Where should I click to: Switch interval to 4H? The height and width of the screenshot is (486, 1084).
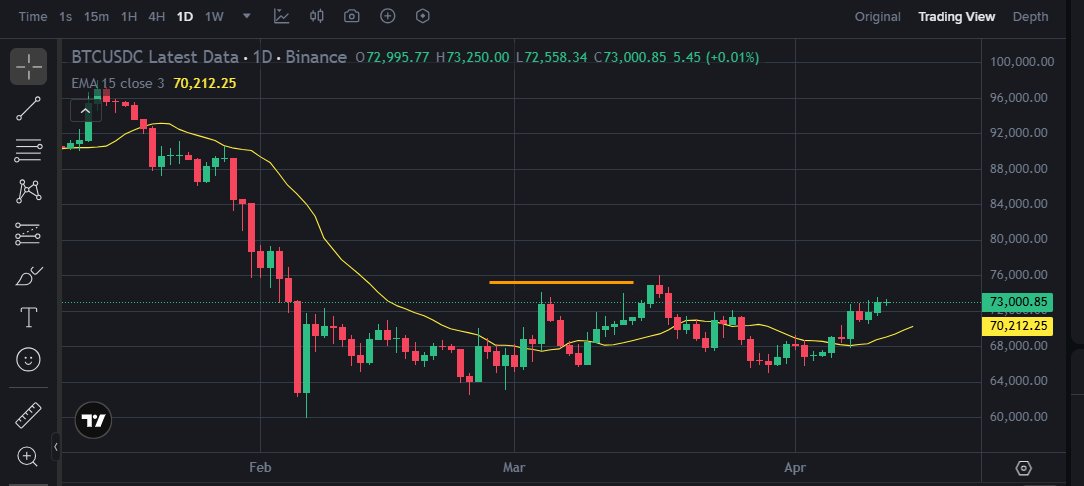156,17
